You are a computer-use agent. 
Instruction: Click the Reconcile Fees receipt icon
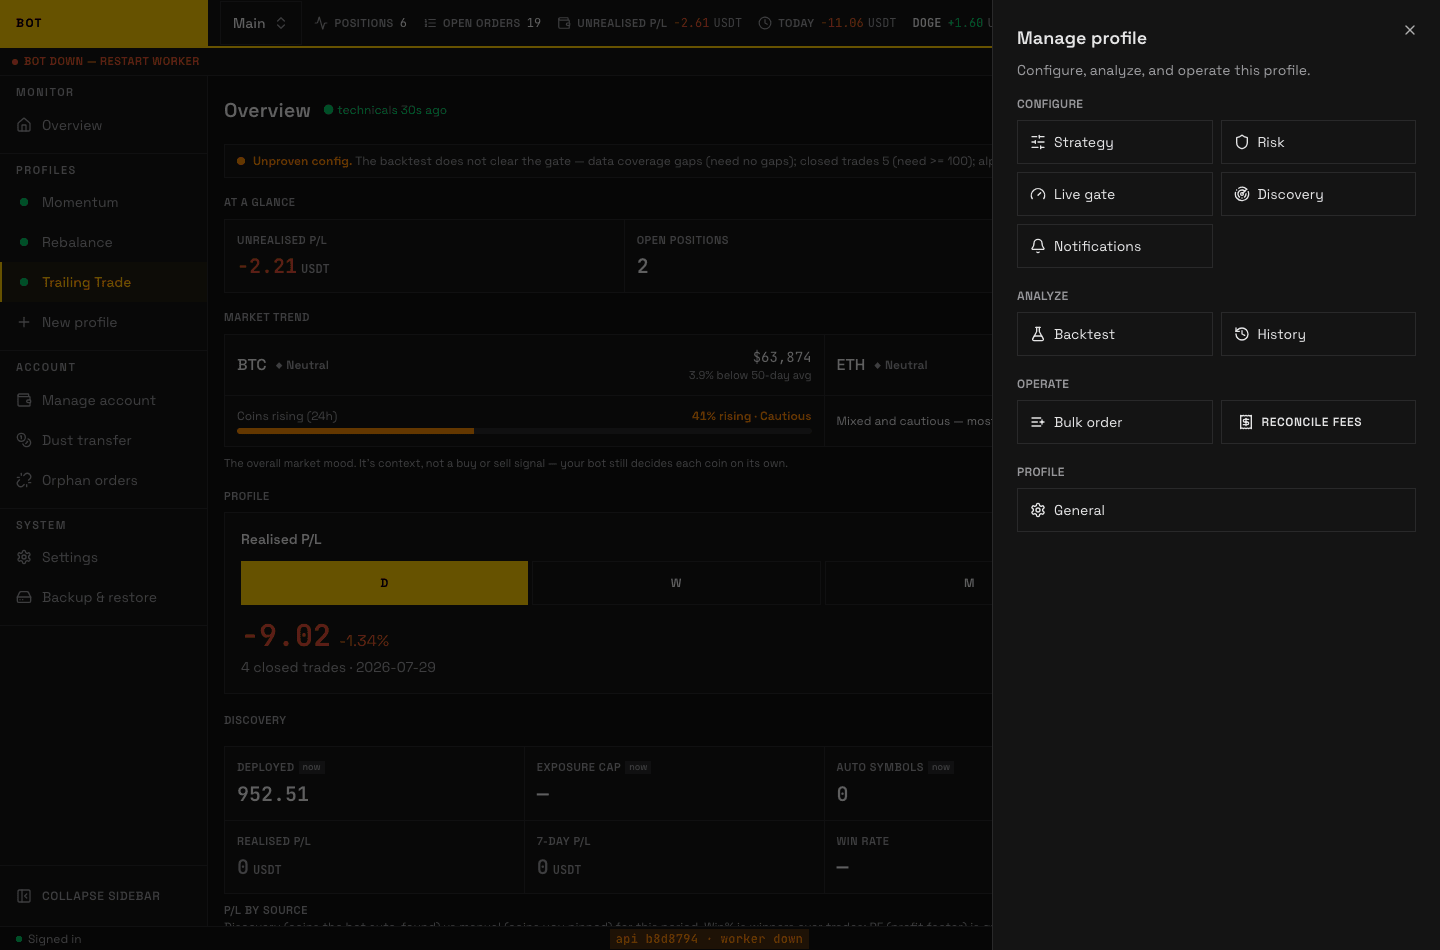click(1246, 422)
